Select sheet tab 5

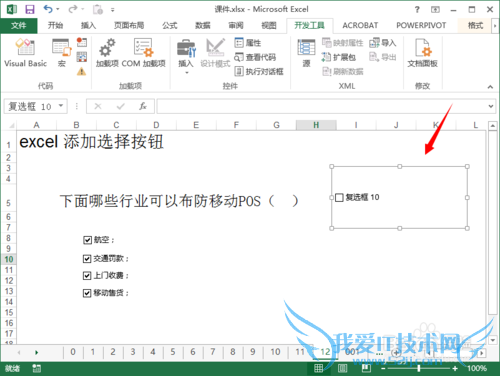(173, 352)
